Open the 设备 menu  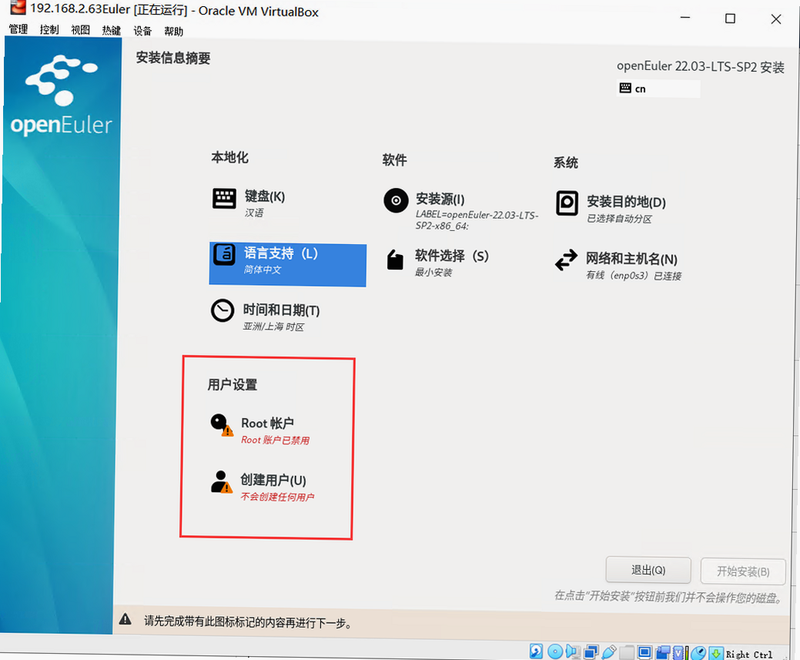click(x=142, y=32)
